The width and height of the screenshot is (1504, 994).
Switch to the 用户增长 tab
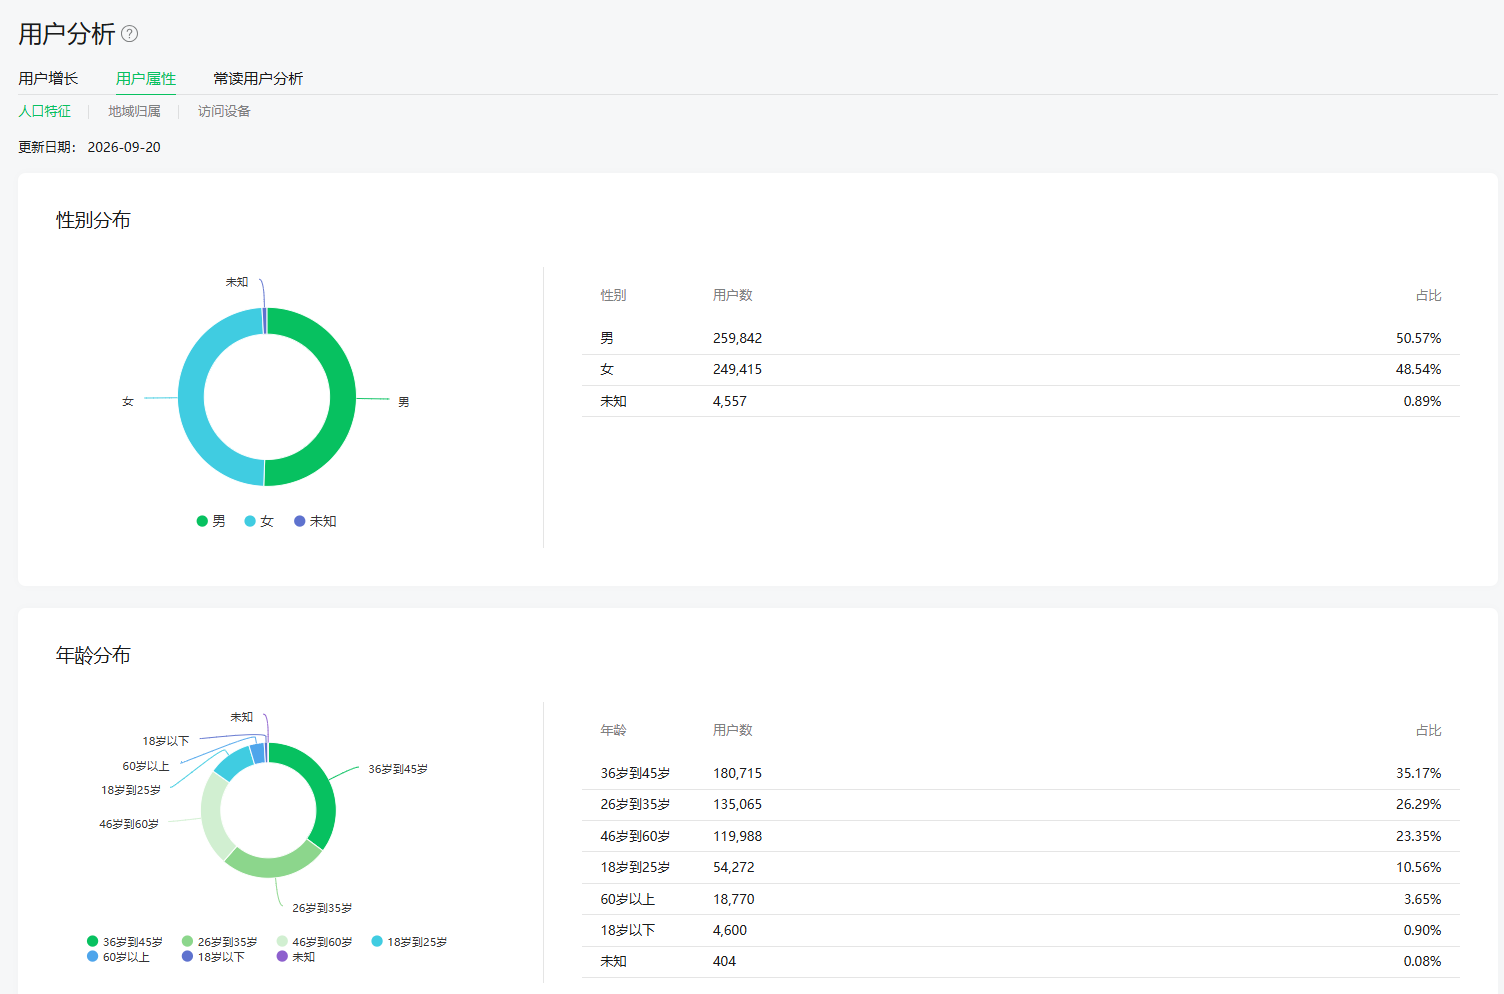coord(48,78)
